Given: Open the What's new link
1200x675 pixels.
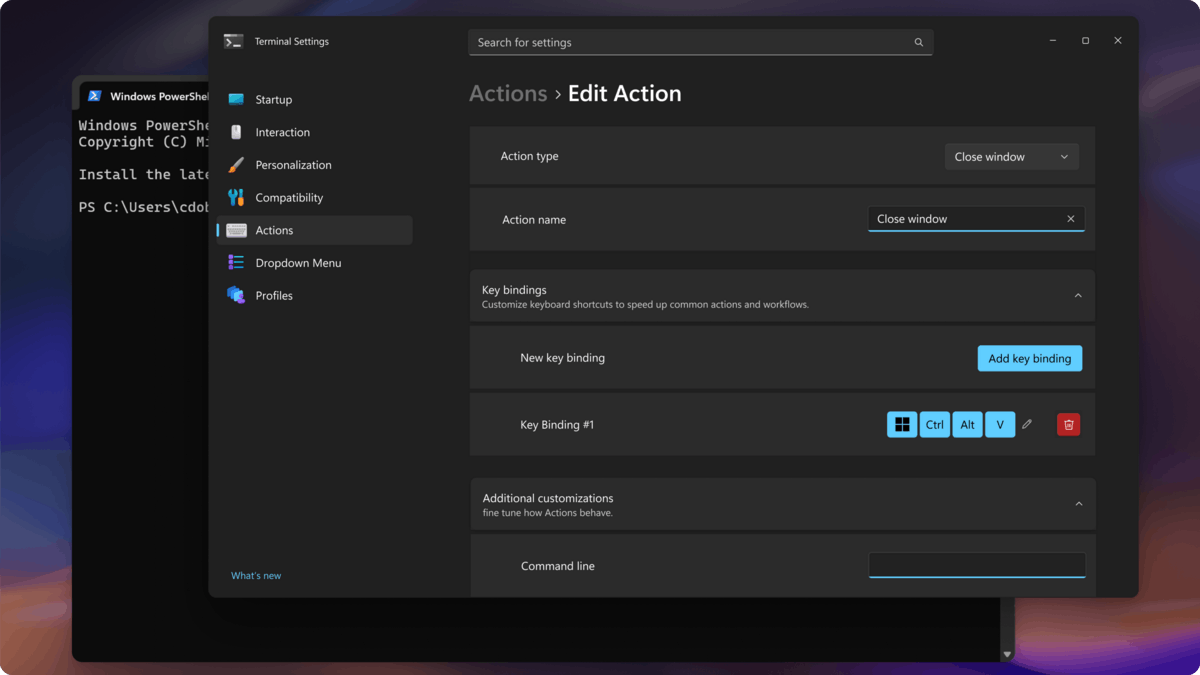Looking at the screenshot, I should (256, 576).
